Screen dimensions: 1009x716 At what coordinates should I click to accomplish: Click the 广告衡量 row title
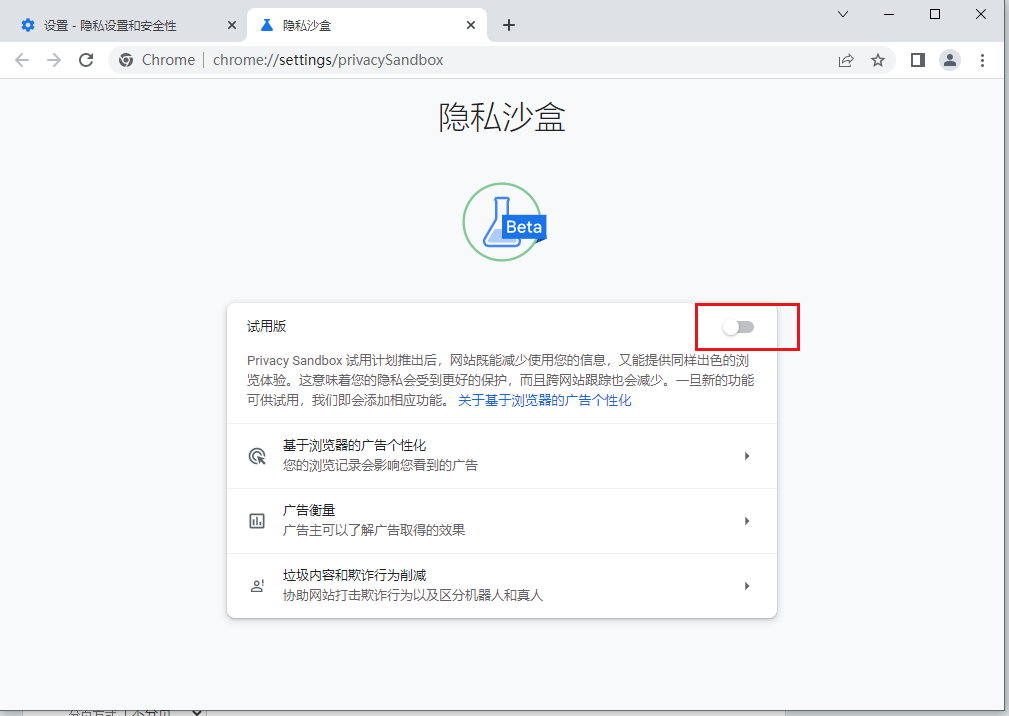(309, 510)
